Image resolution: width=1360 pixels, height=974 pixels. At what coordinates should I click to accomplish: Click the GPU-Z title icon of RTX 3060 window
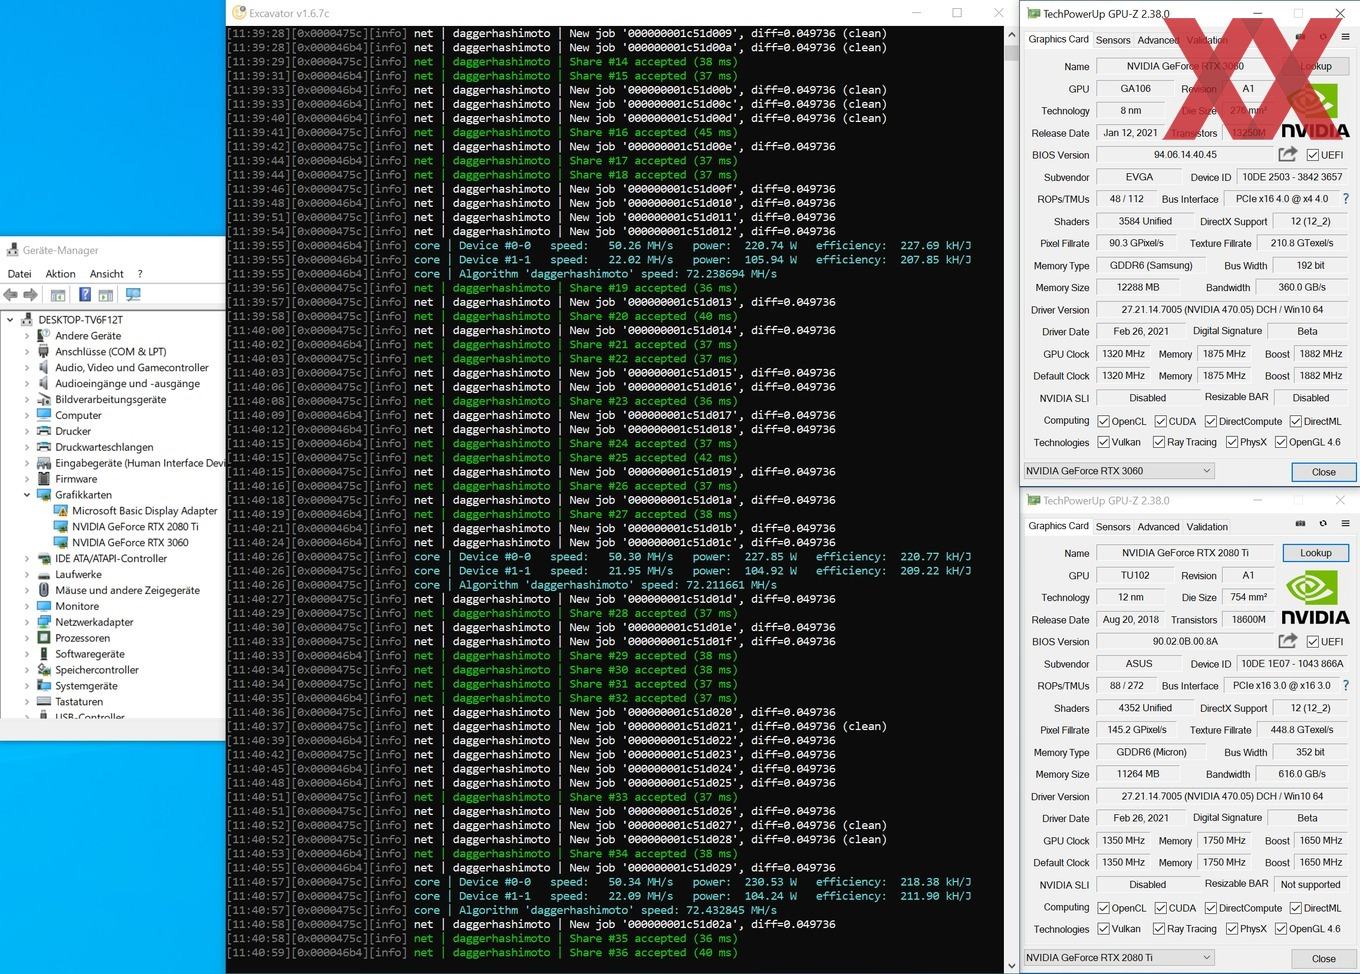click(x=1033, y=14)
